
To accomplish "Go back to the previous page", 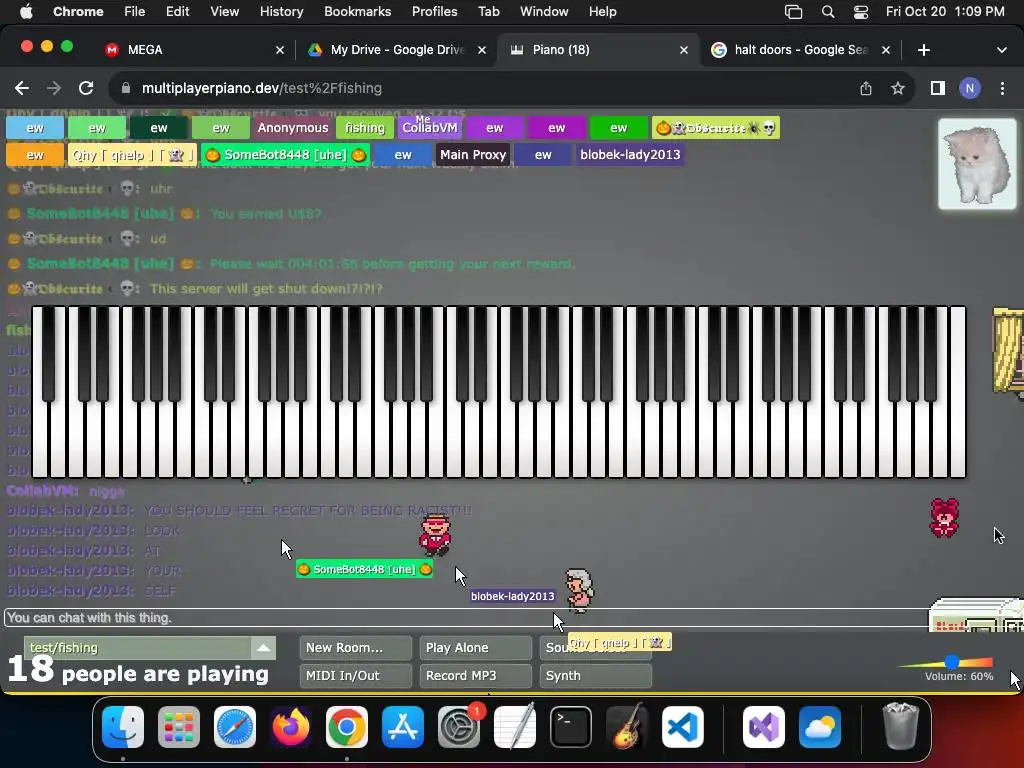I will pyautogui.click(x=22, y=88).
